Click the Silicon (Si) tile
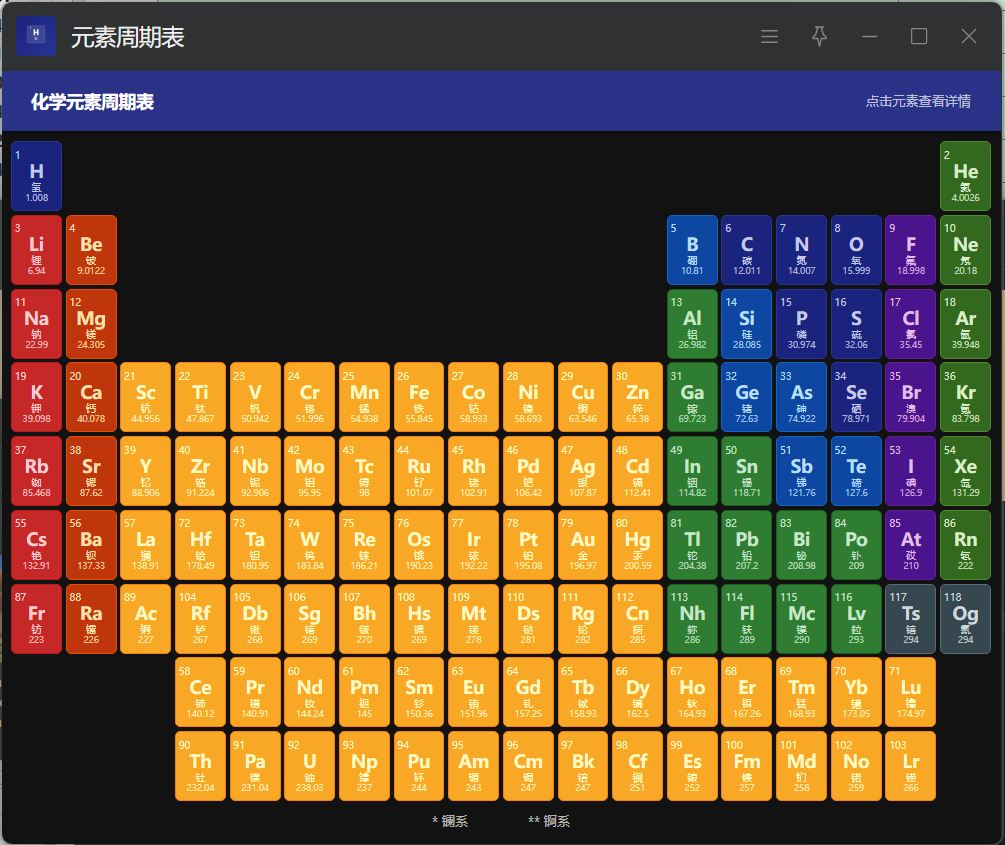Viewport: 1005px width, 845px height. pos(747,324)
